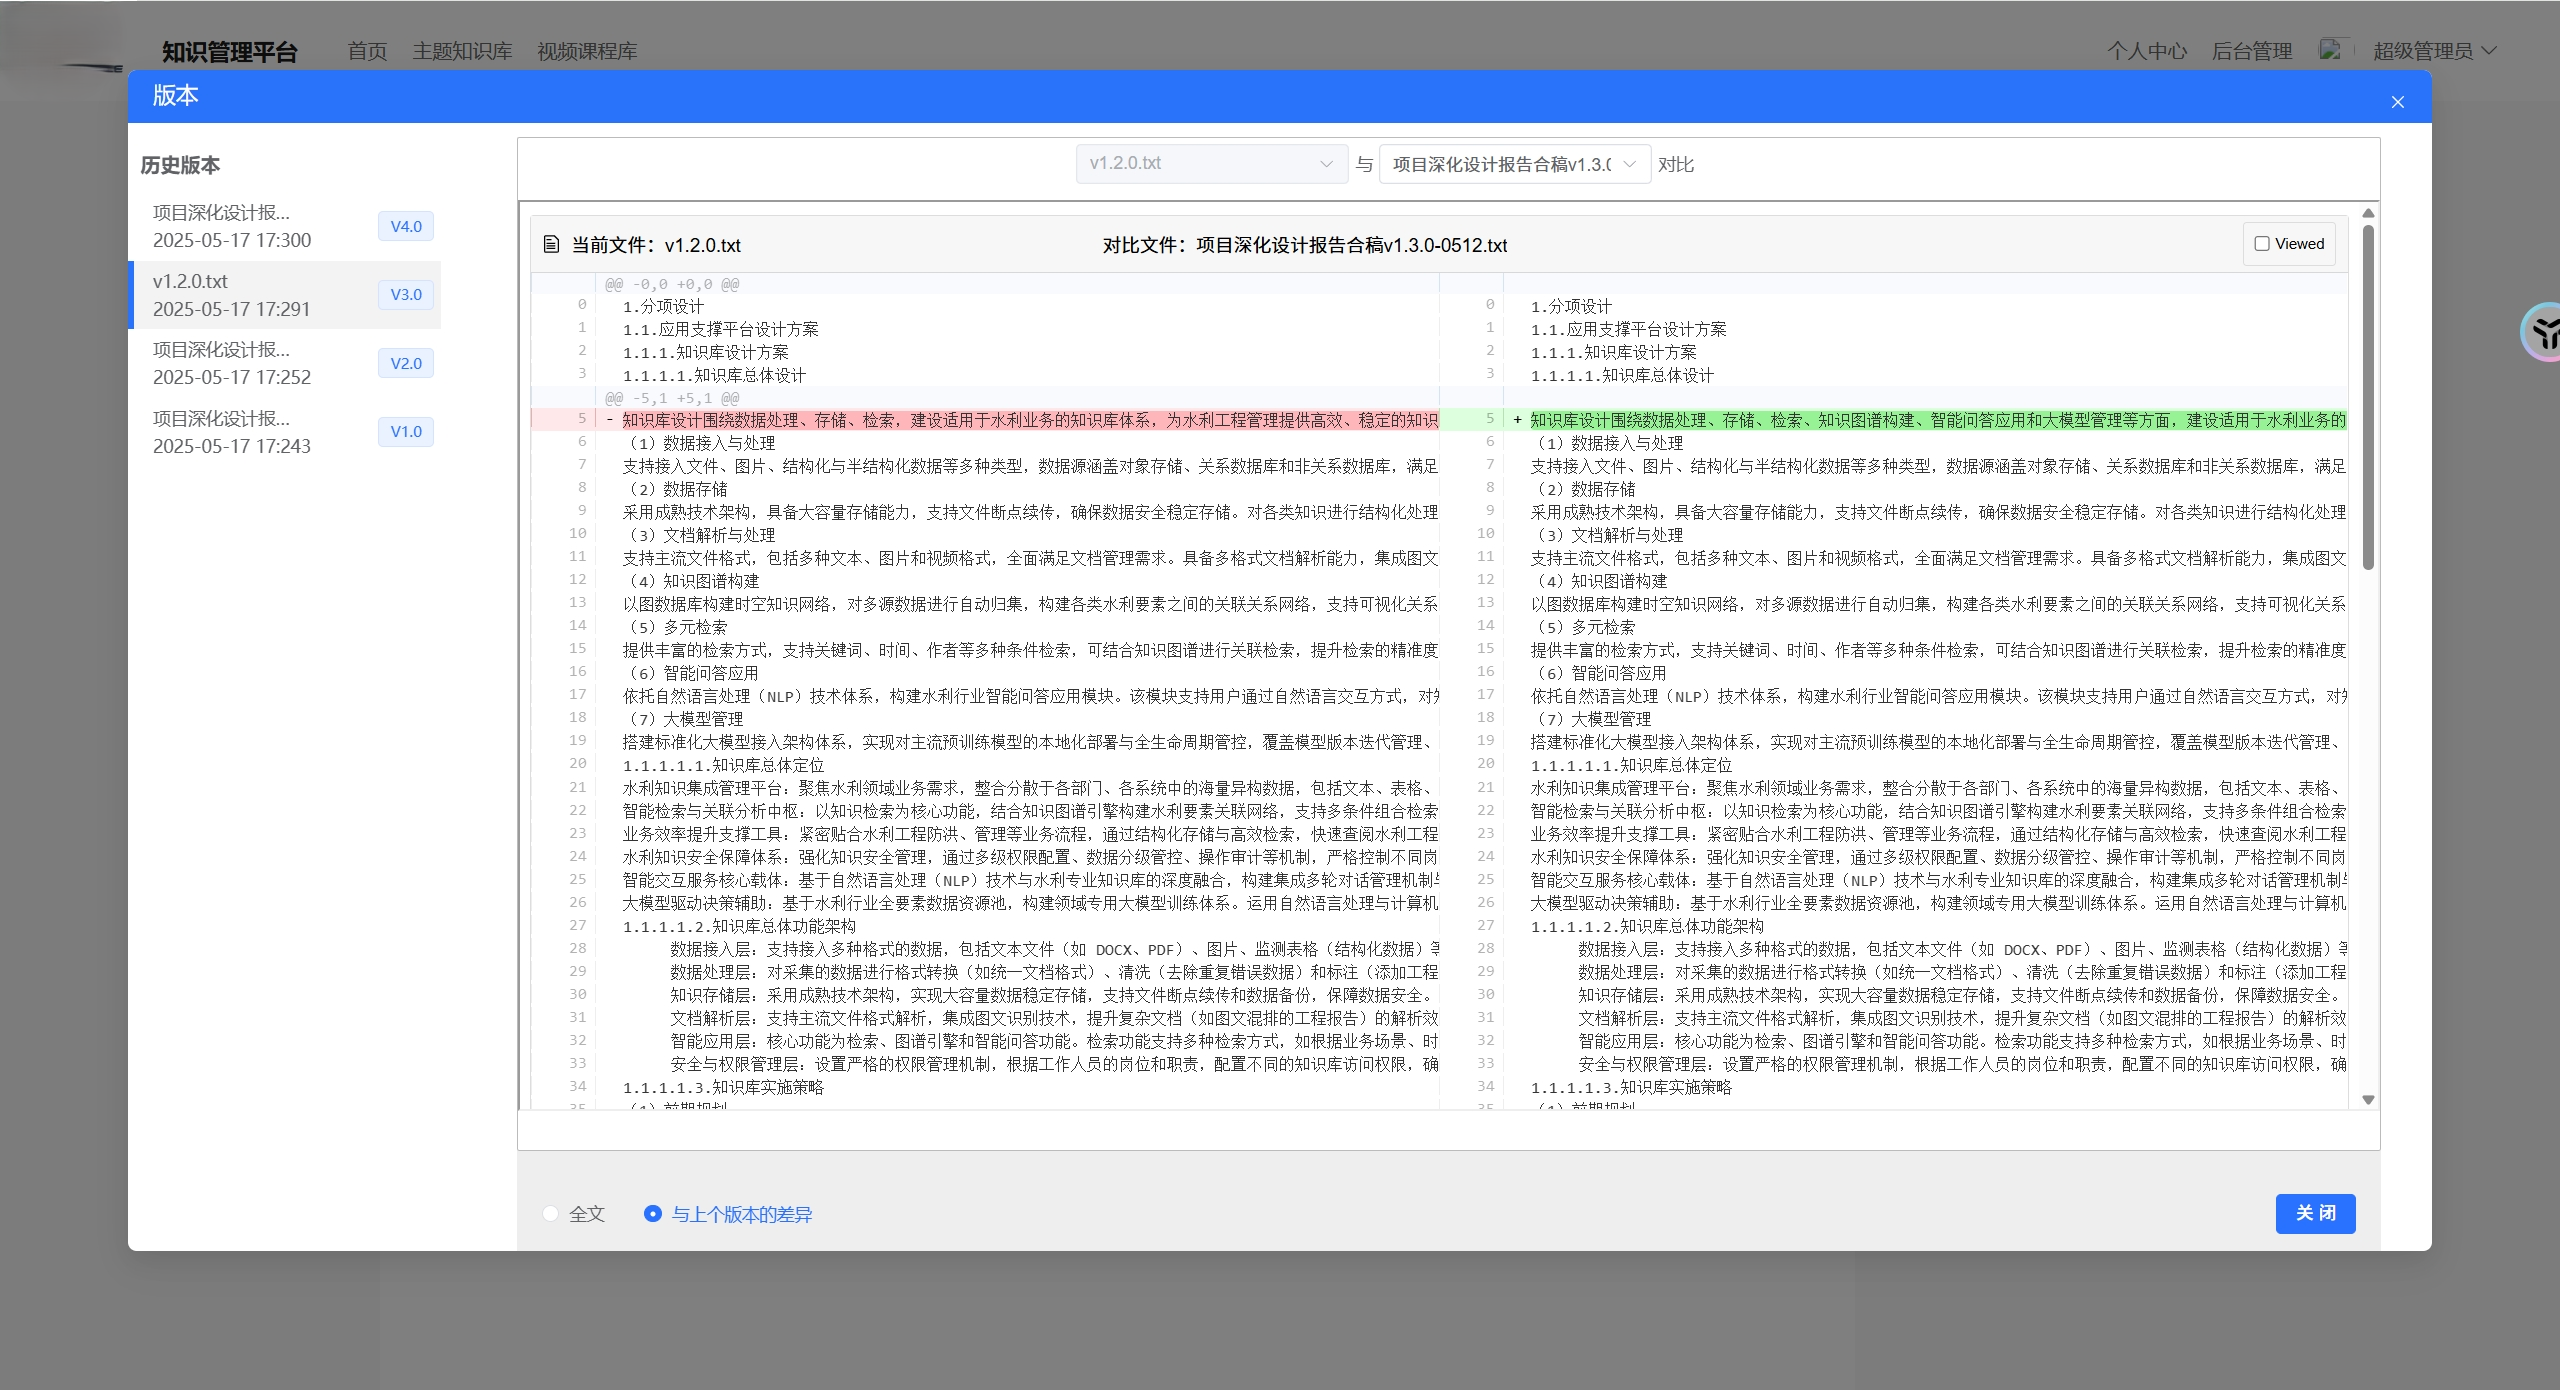Open the 主题知识库 menu item
This screenshot has width=2560, height=1390.
click(461, 51)
